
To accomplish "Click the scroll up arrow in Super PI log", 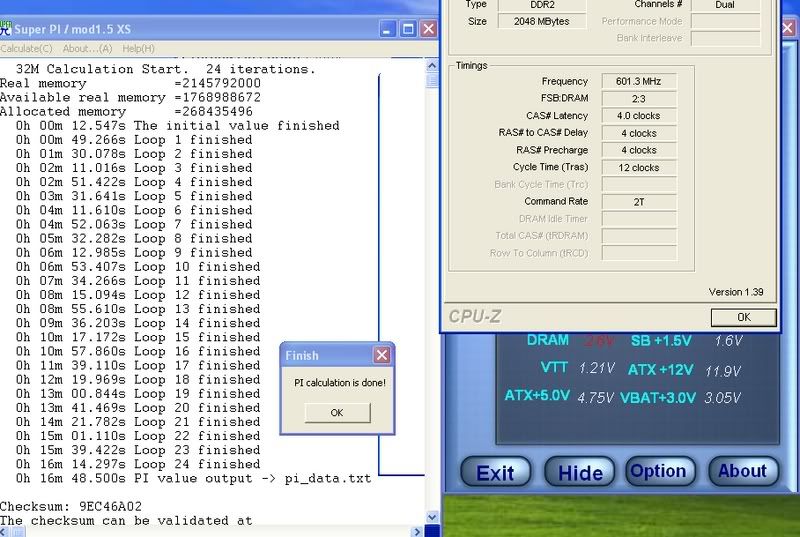I will tap(432, 65).
